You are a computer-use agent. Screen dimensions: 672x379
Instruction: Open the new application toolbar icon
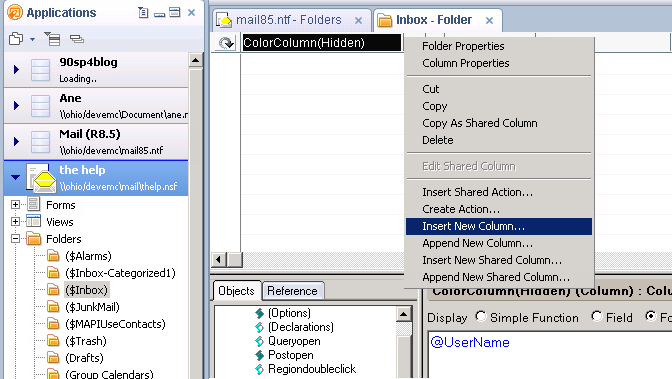16,39
